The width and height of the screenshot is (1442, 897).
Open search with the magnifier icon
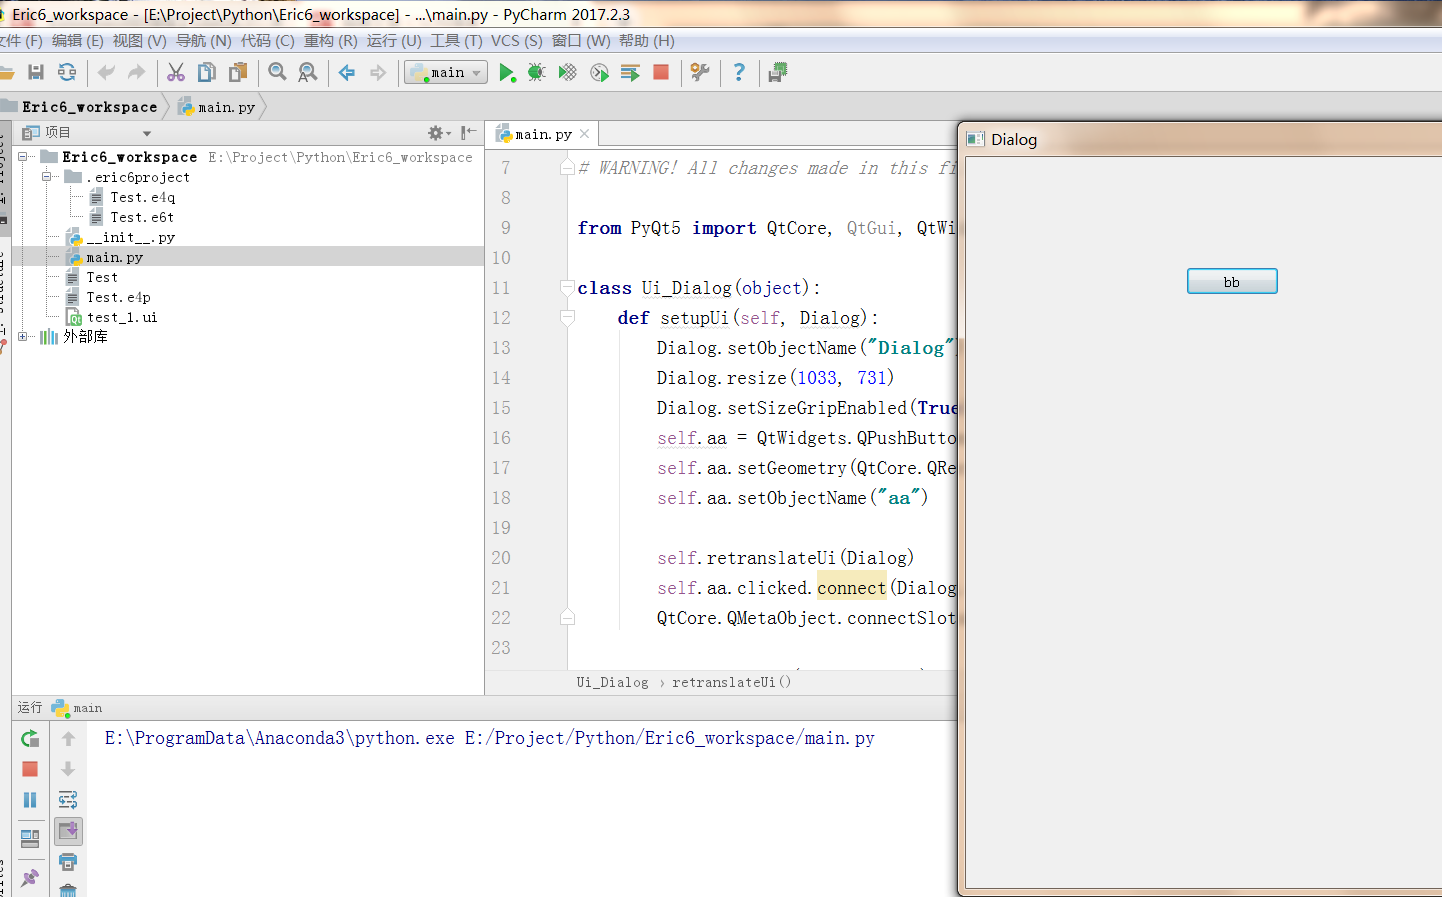point(277,72)
